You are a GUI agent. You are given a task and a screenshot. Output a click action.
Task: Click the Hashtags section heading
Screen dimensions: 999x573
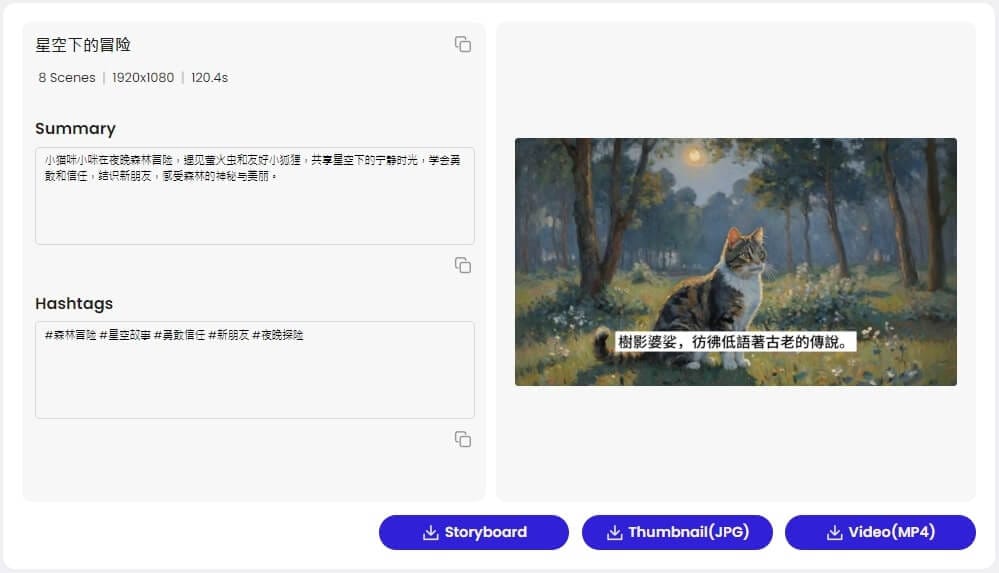[74, 303]
